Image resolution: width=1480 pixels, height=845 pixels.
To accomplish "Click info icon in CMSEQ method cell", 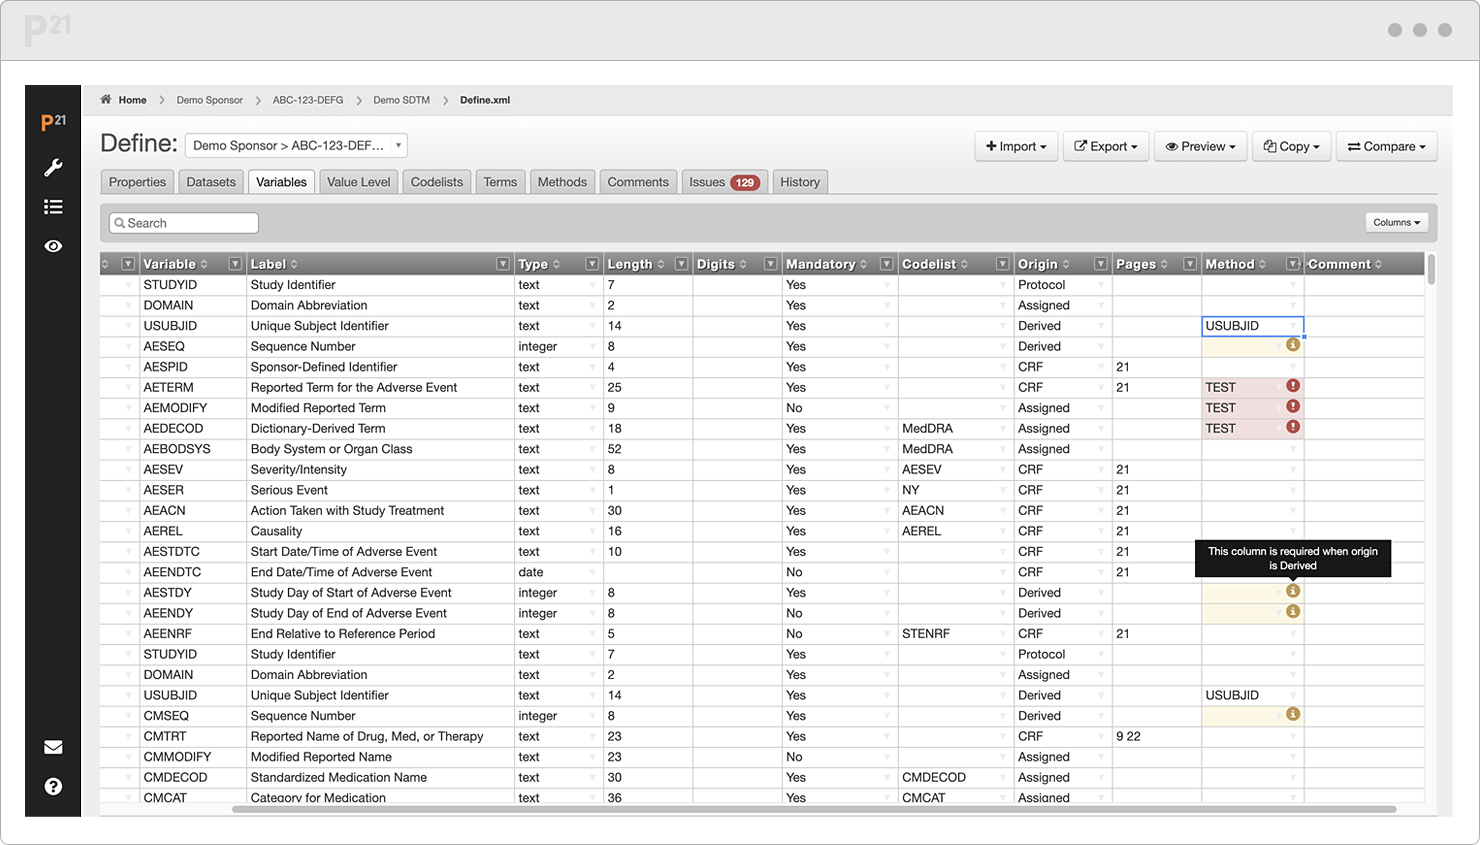I will [x=1293, y=714].
